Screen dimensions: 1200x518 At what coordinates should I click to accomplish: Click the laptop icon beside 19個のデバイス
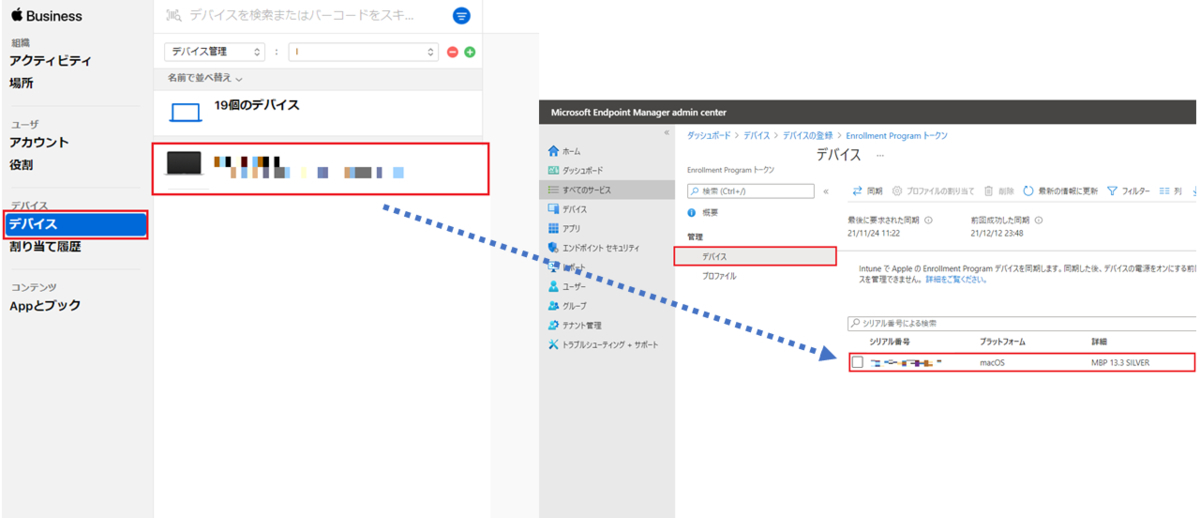pos(186,113)
